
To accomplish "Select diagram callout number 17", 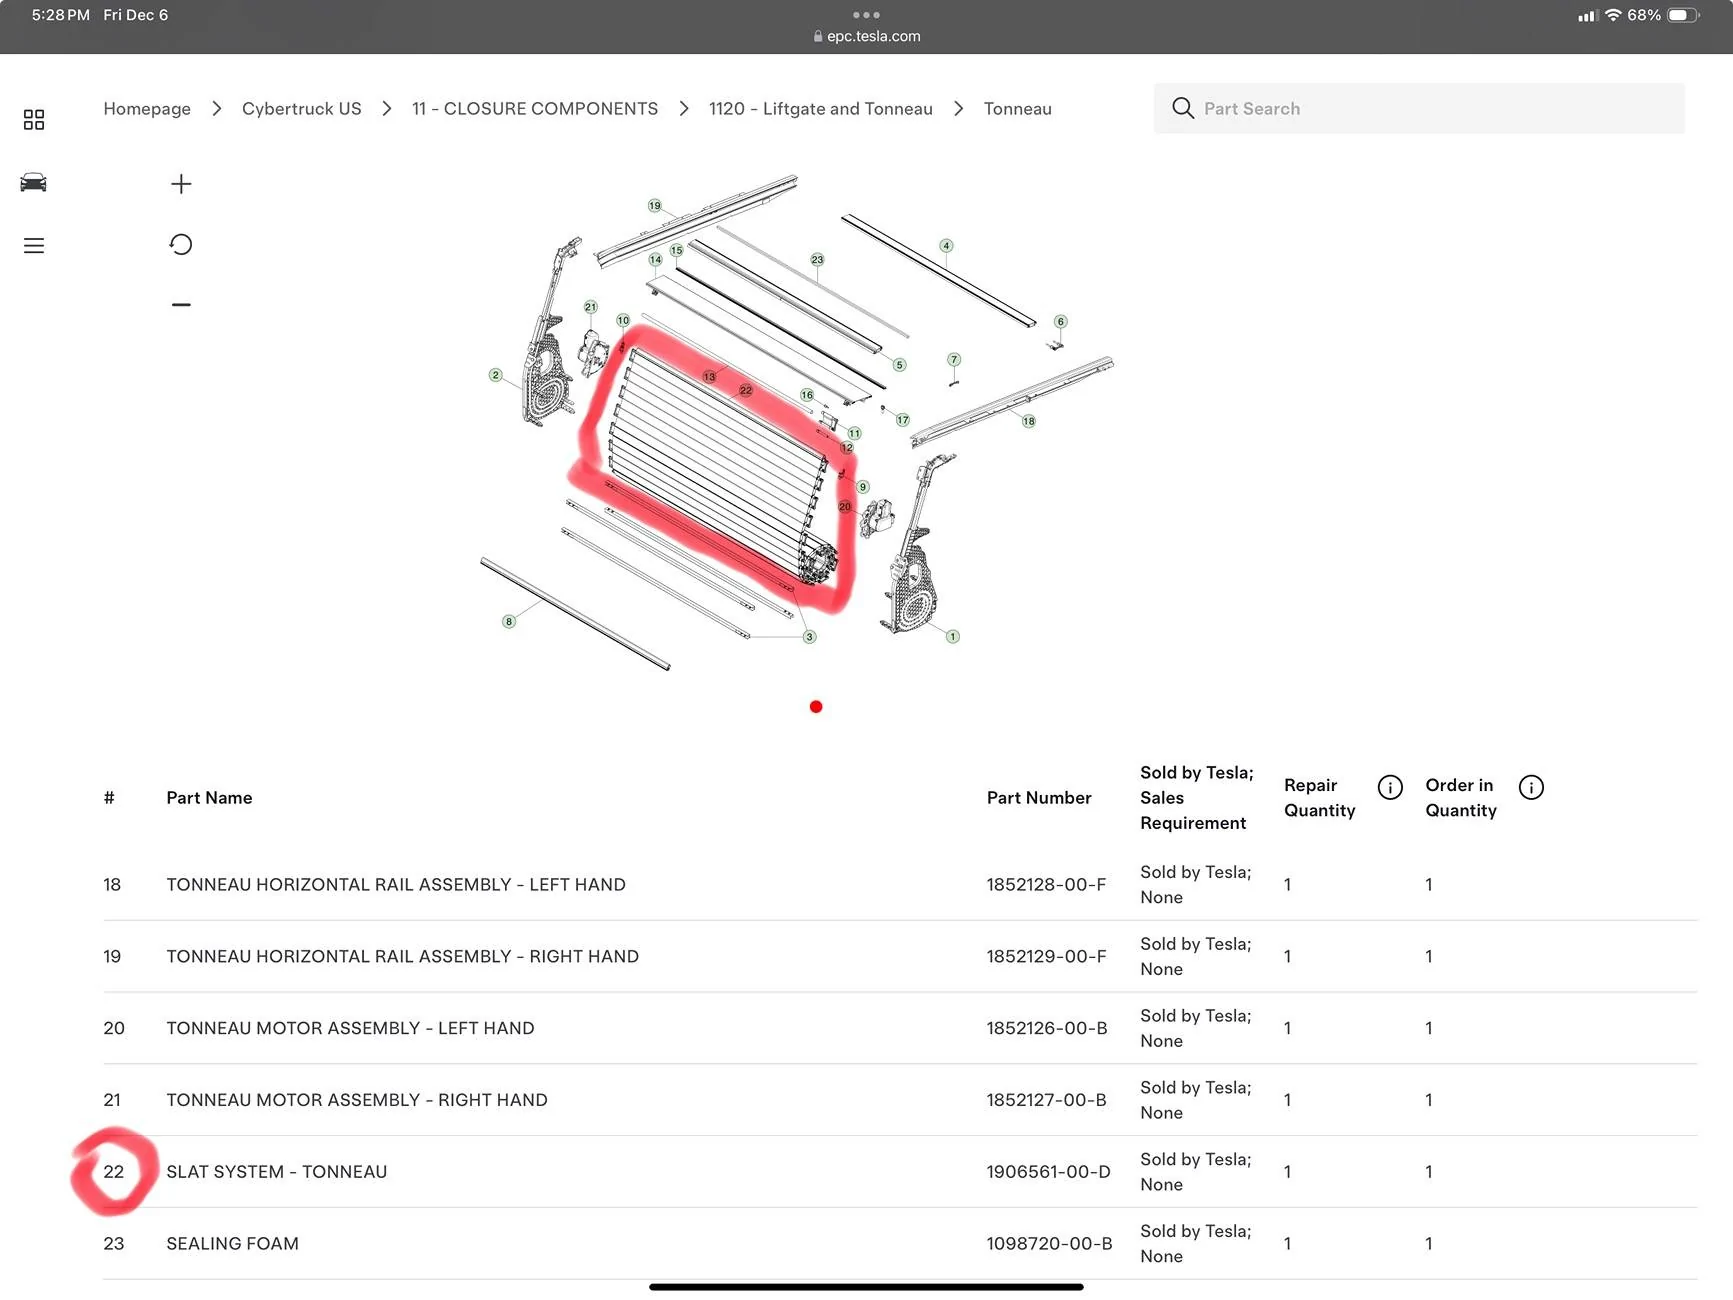I will (903, 420).
